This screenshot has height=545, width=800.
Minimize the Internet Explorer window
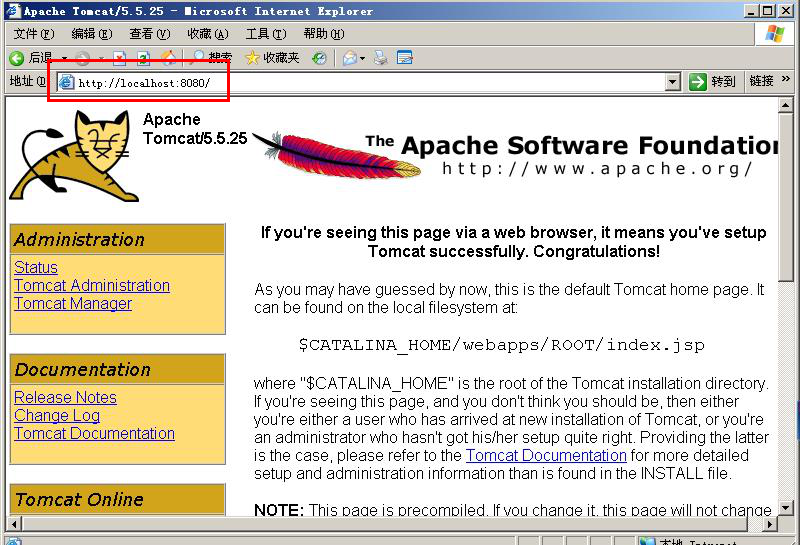click(x=751, y=11)
